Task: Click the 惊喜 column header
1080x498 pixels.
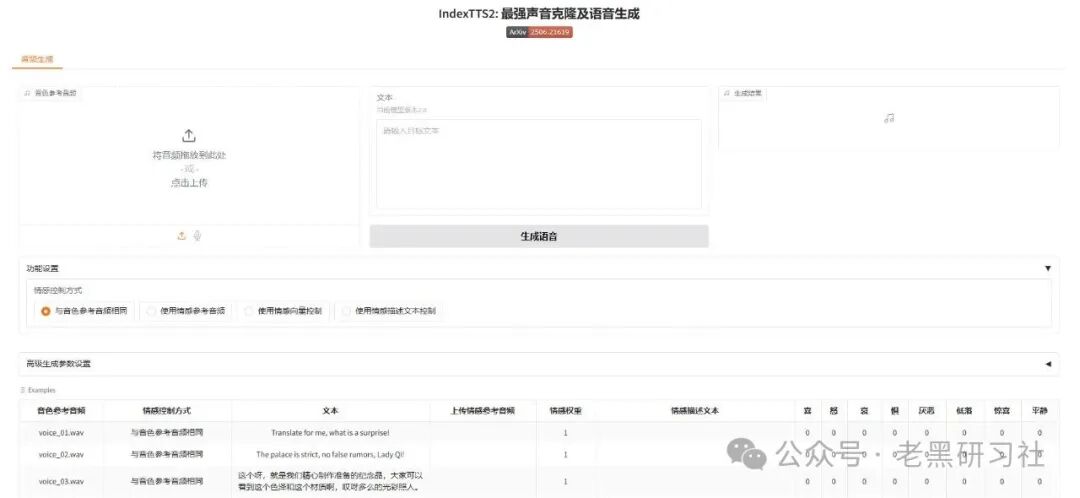Action: pyautogui.click(x=1001, y=411)
